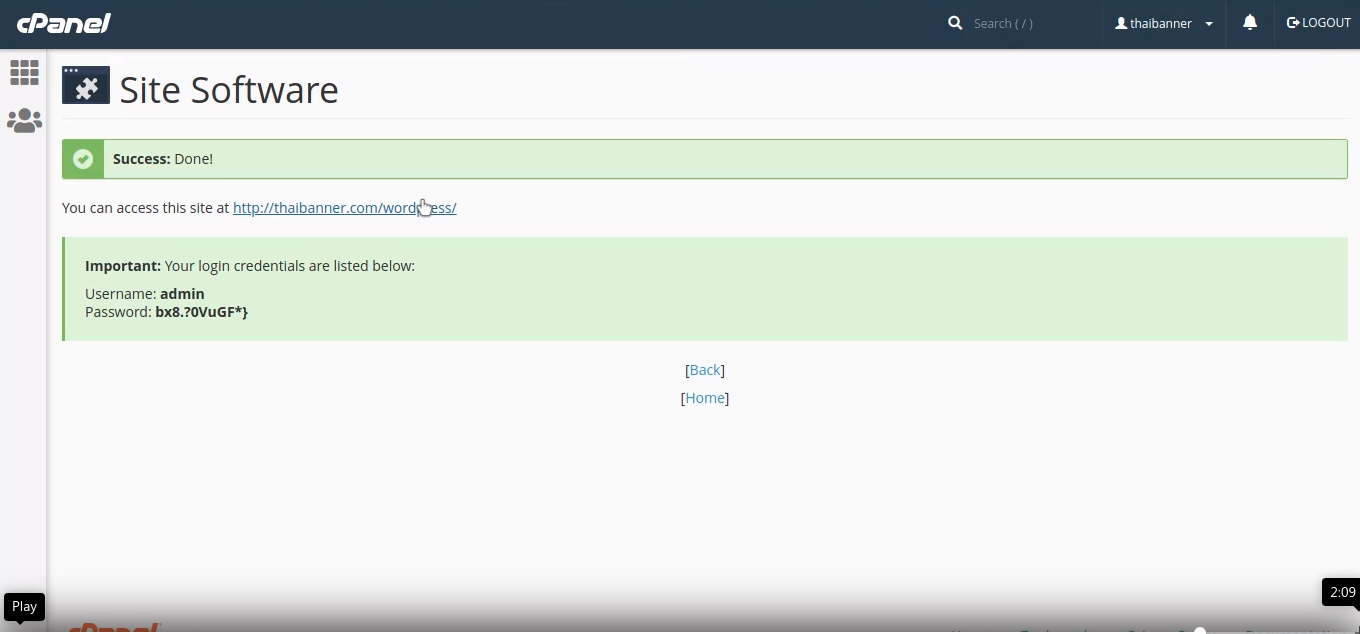Follow the [Home] link
Screen dimensions: 1360x634
coord(704,398)
